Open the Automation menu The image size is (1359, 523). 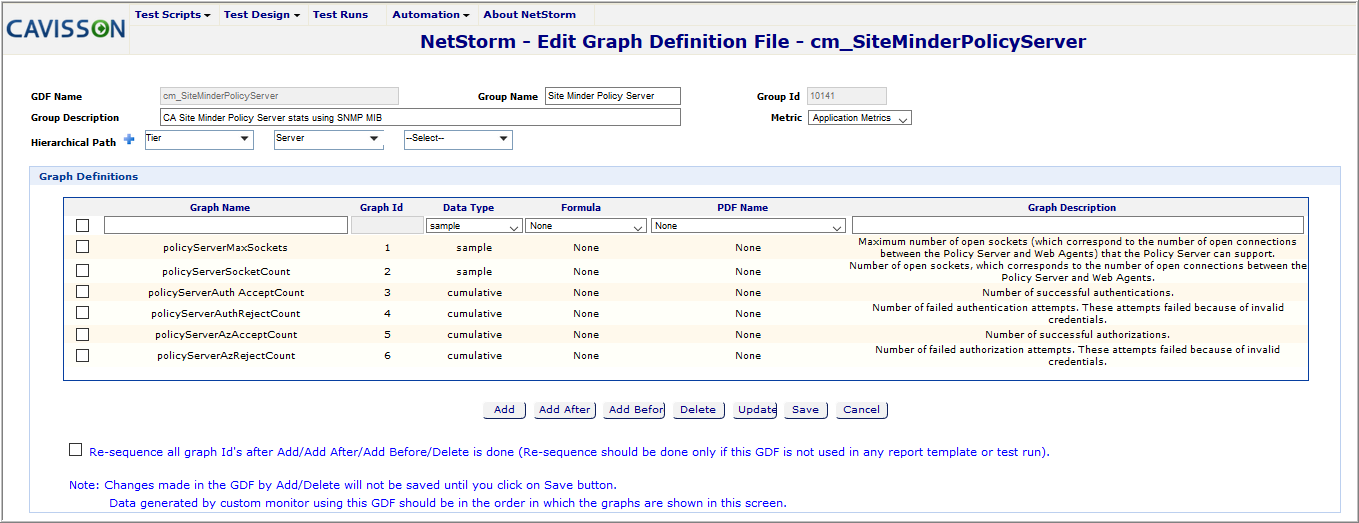(x=430, y=15)
